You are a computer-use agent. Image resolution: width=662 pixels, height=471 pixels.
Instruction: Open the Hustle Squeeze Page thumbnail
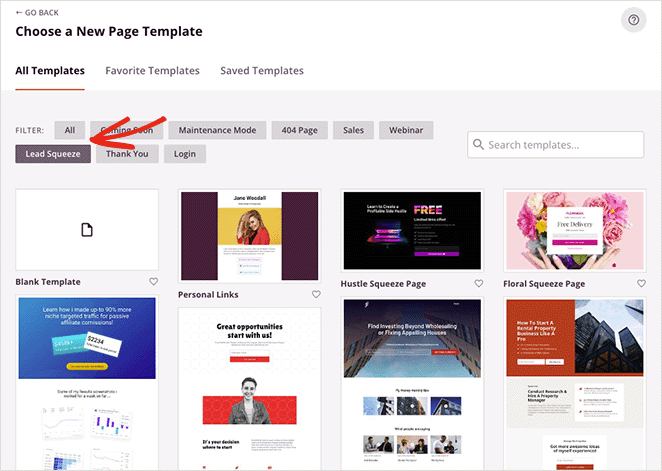pos(412,232)
